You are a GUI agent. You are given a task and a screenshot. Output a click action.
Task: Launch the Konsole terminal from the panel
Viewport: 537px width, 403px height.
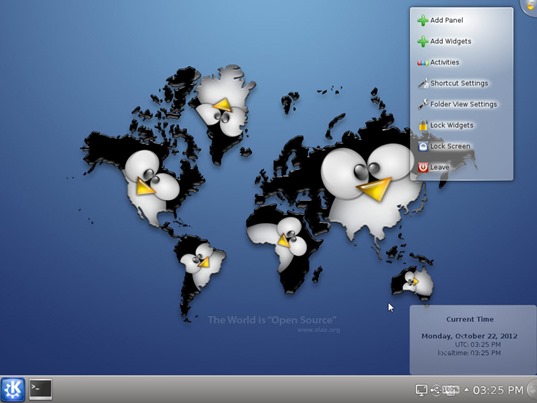40,389
